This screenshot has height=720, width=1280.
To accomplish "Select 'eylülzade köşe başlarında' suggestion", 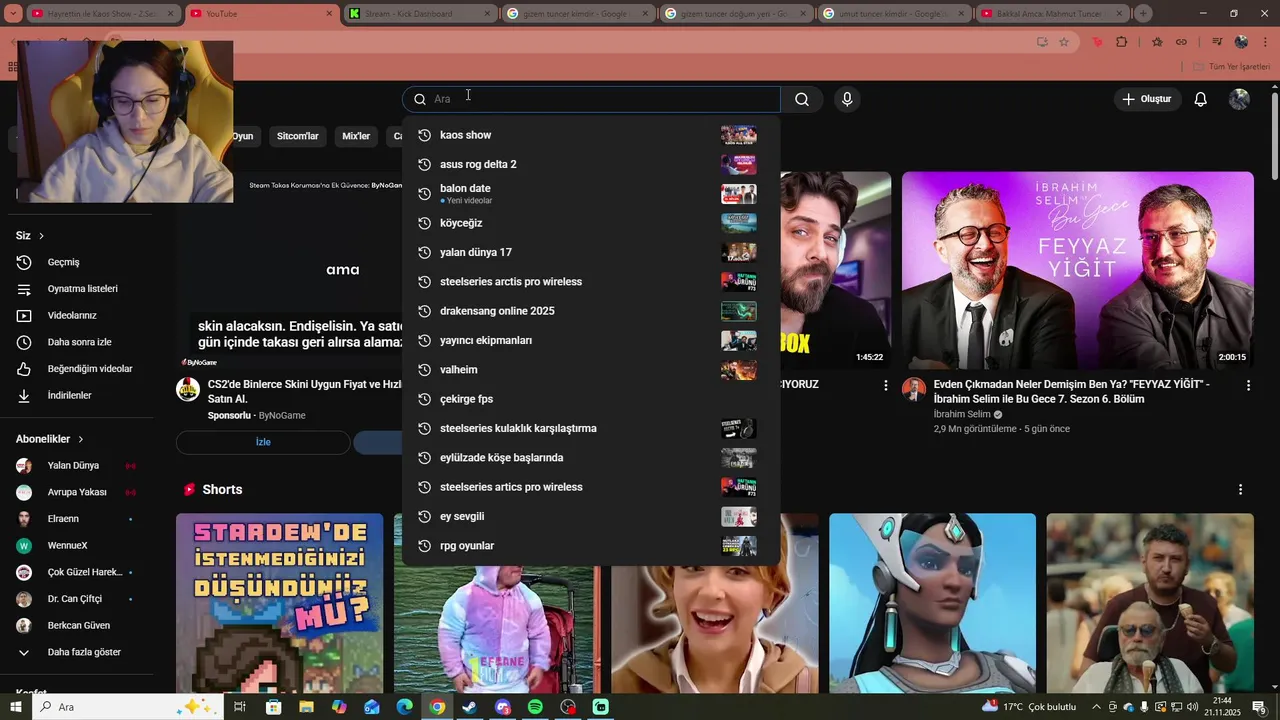I will [591, 458].
